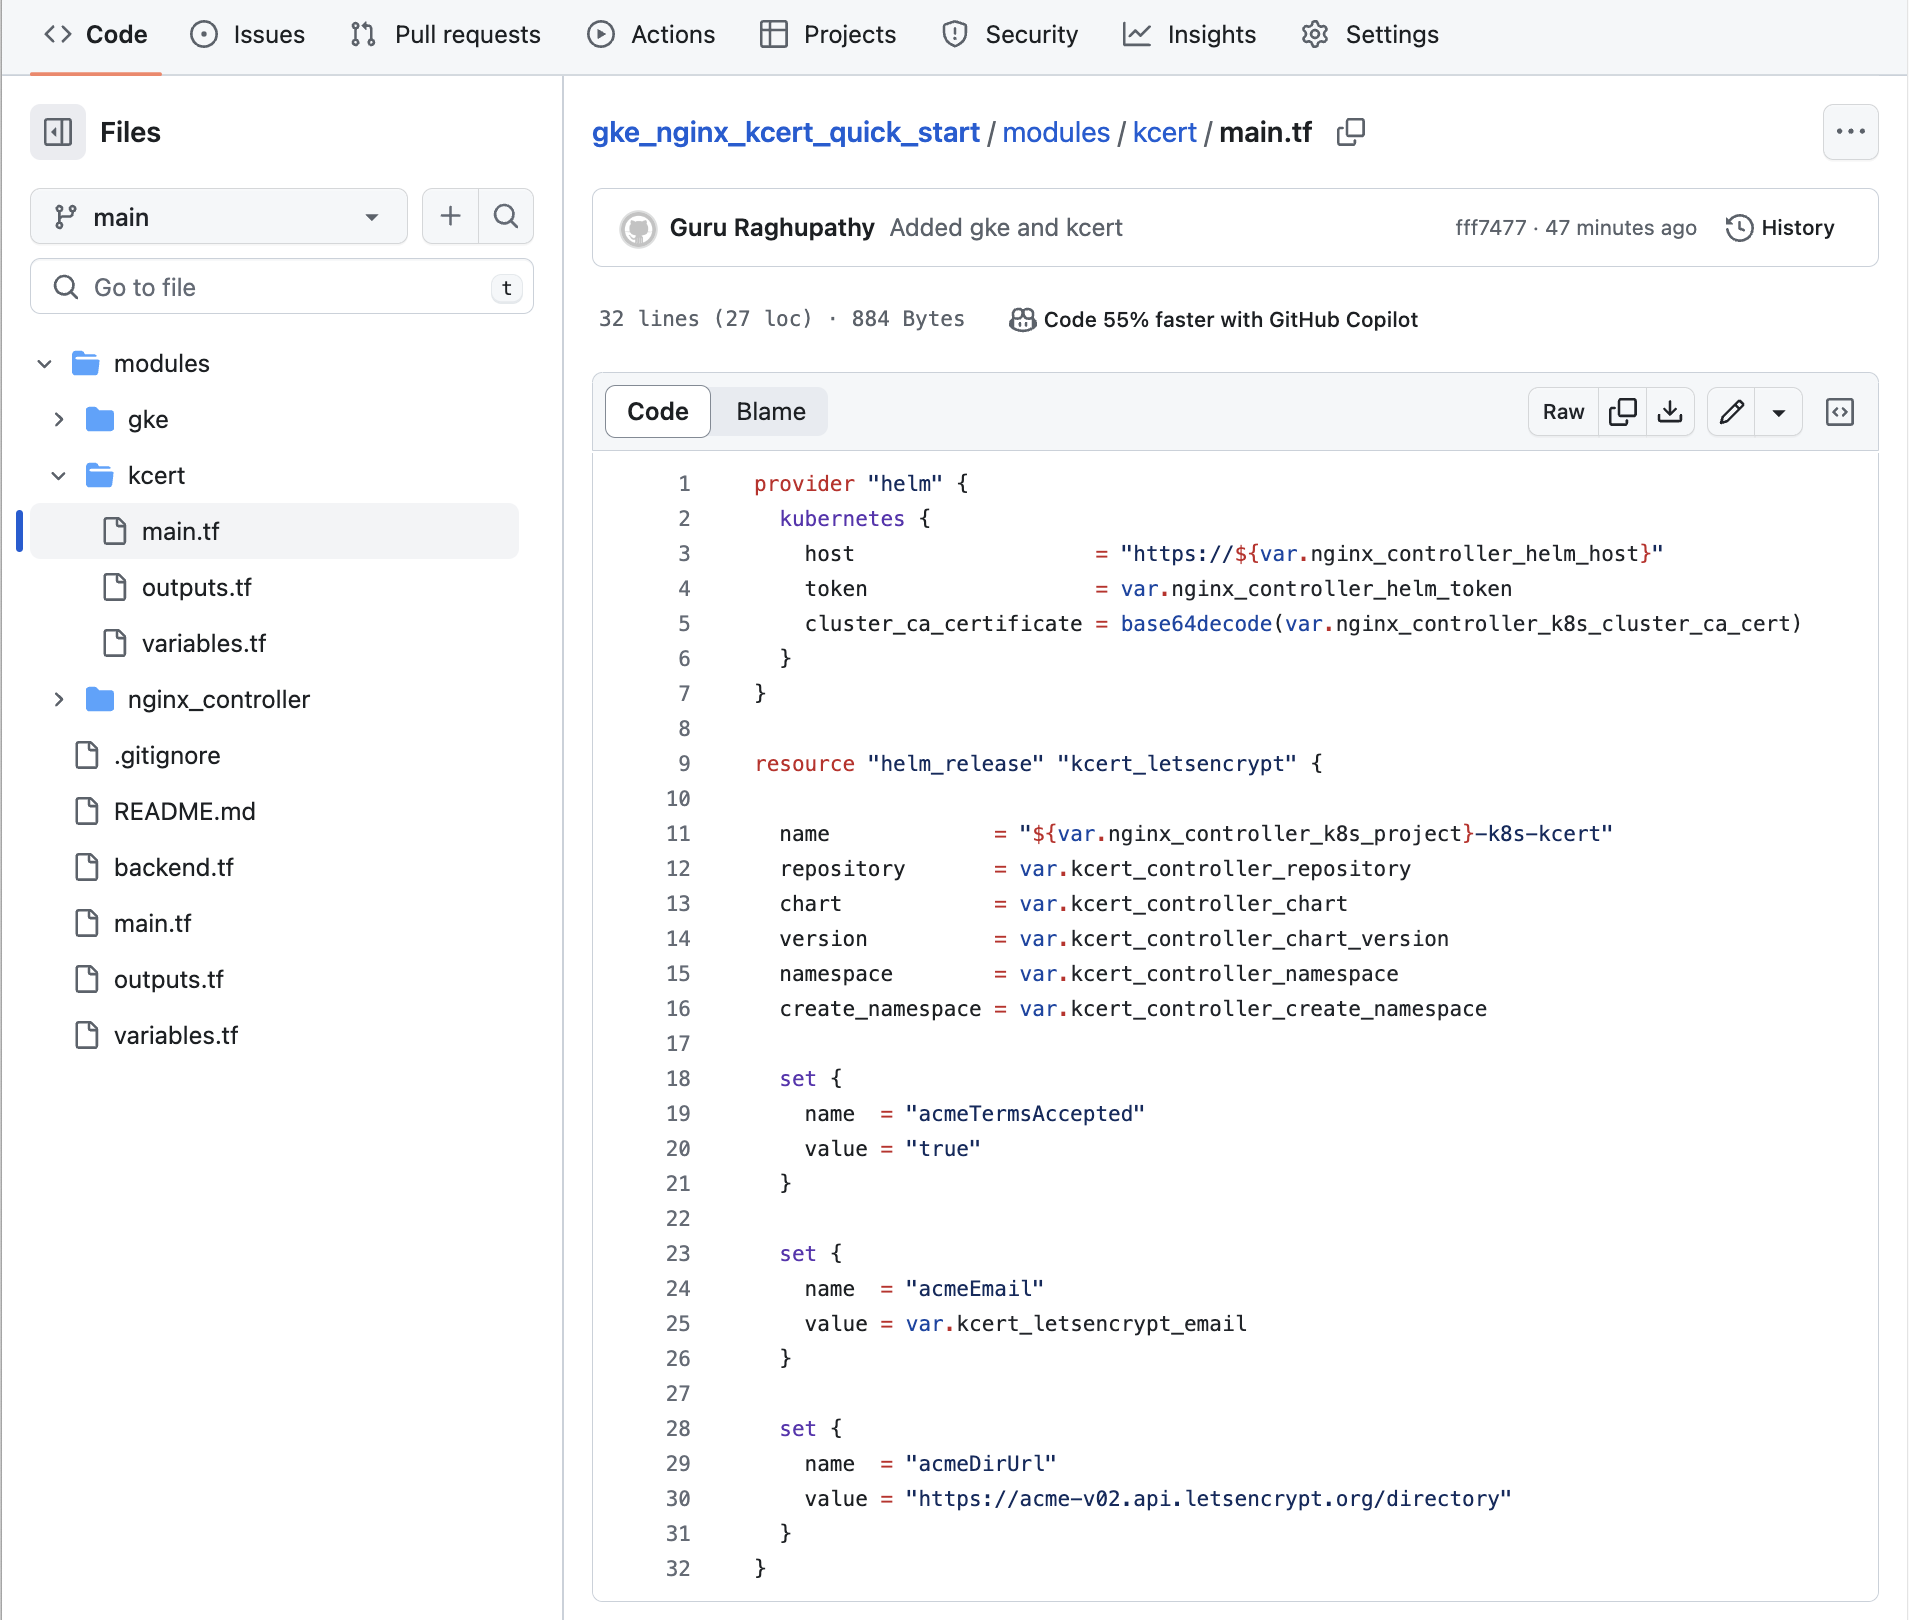Download the raw main.tf file
The width and height of the screenshot is (1909, 1620).
click(1670, 411)
